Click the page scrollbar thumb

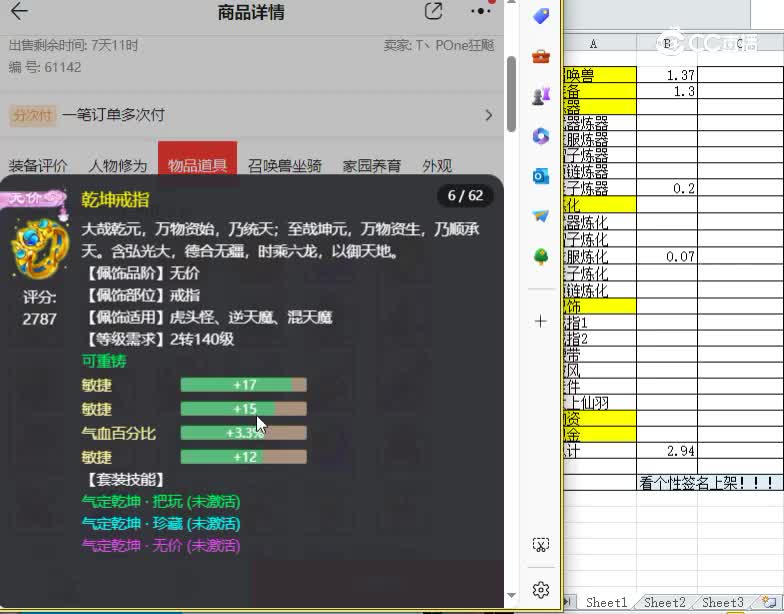511,94
